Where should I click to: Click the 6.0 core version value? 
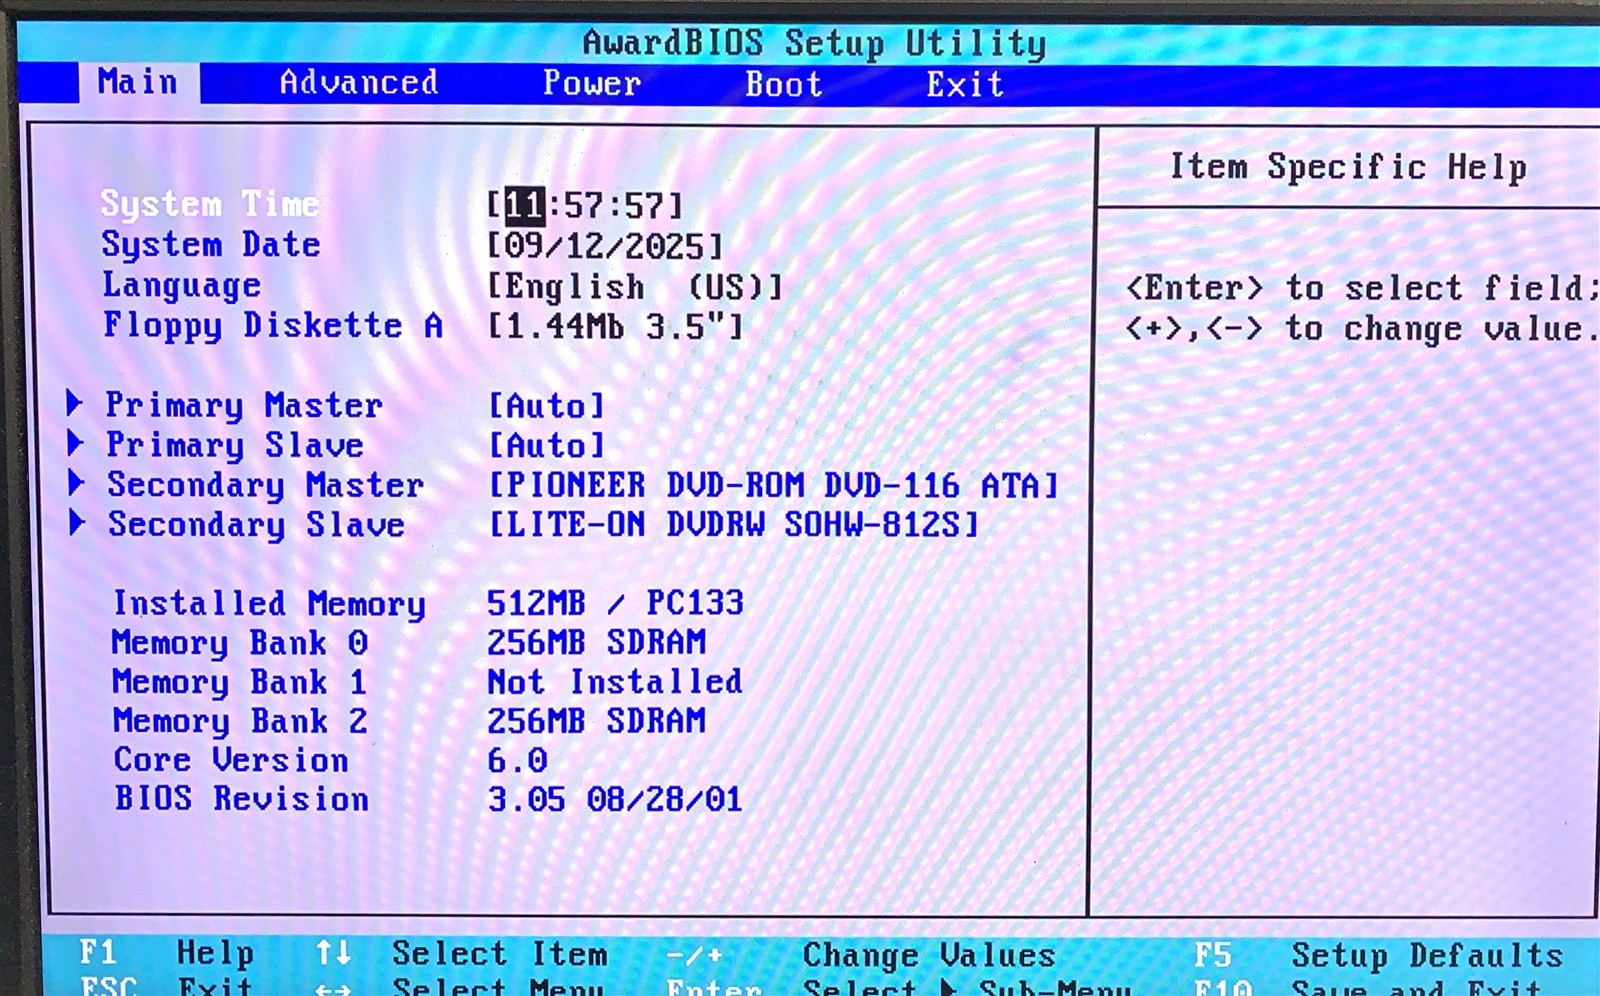(x=517, y=761)
